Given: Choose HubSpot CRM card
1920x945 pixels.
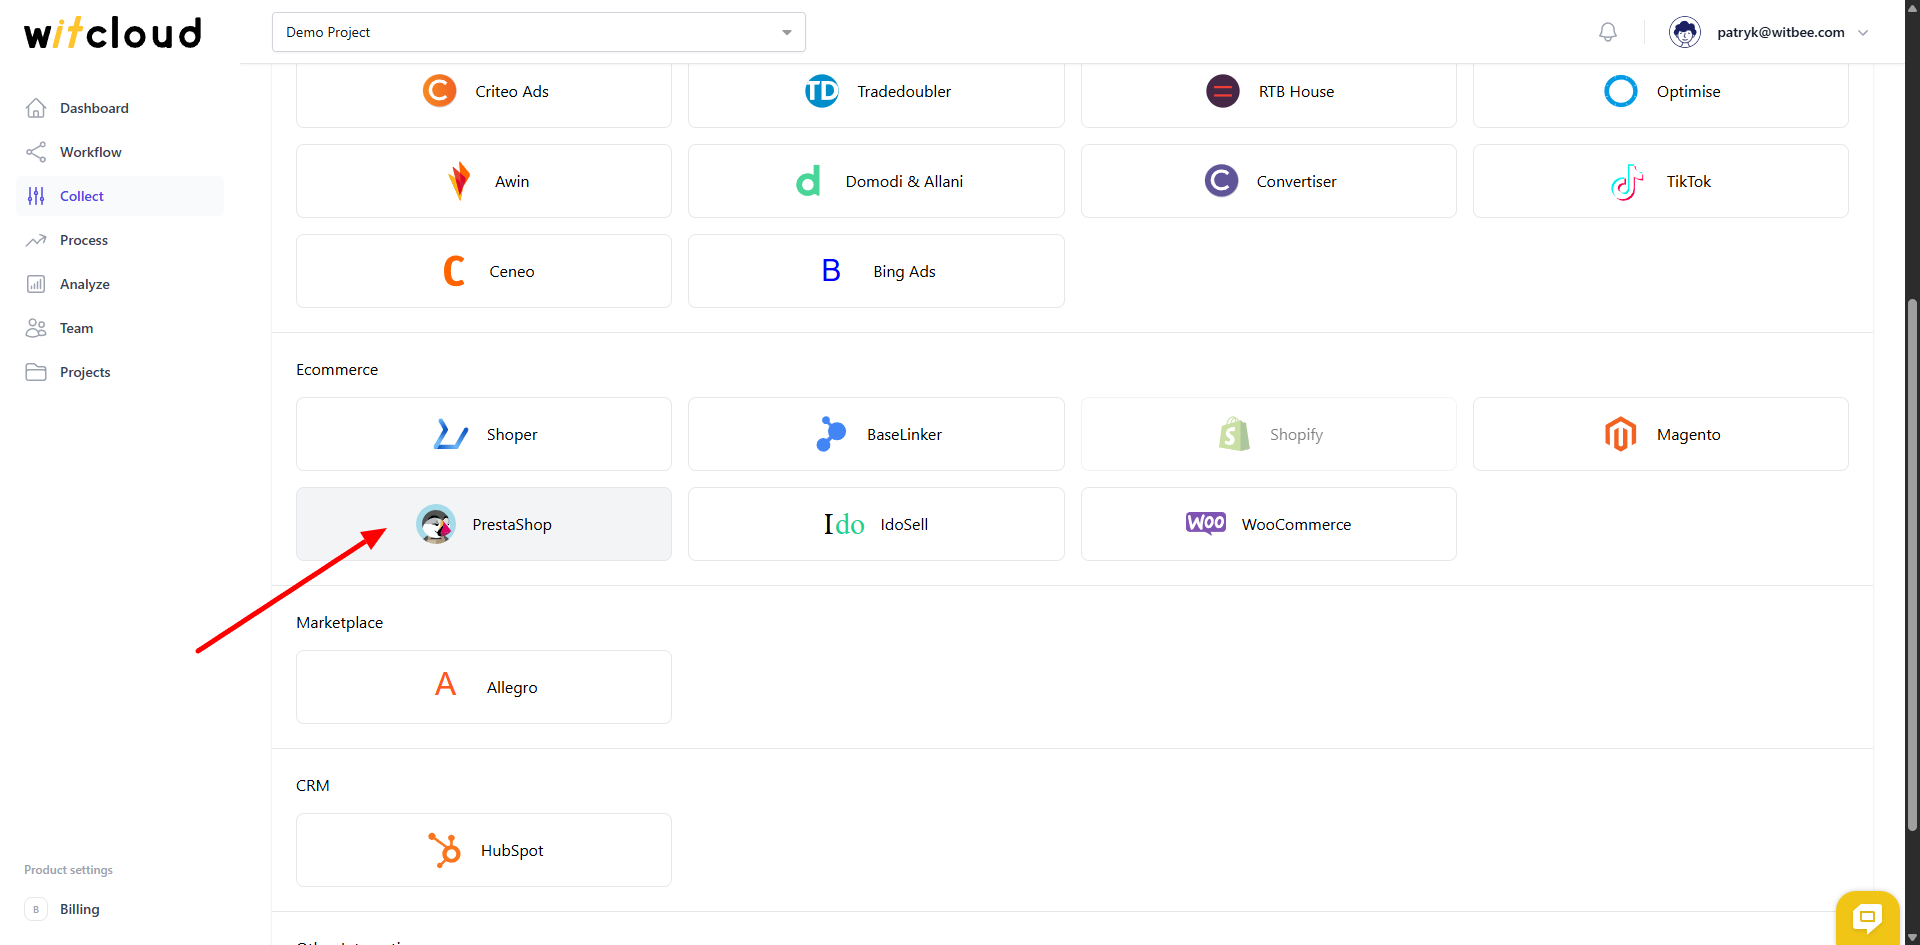Looking at the screenshot, I should click(x=484, y=850).
